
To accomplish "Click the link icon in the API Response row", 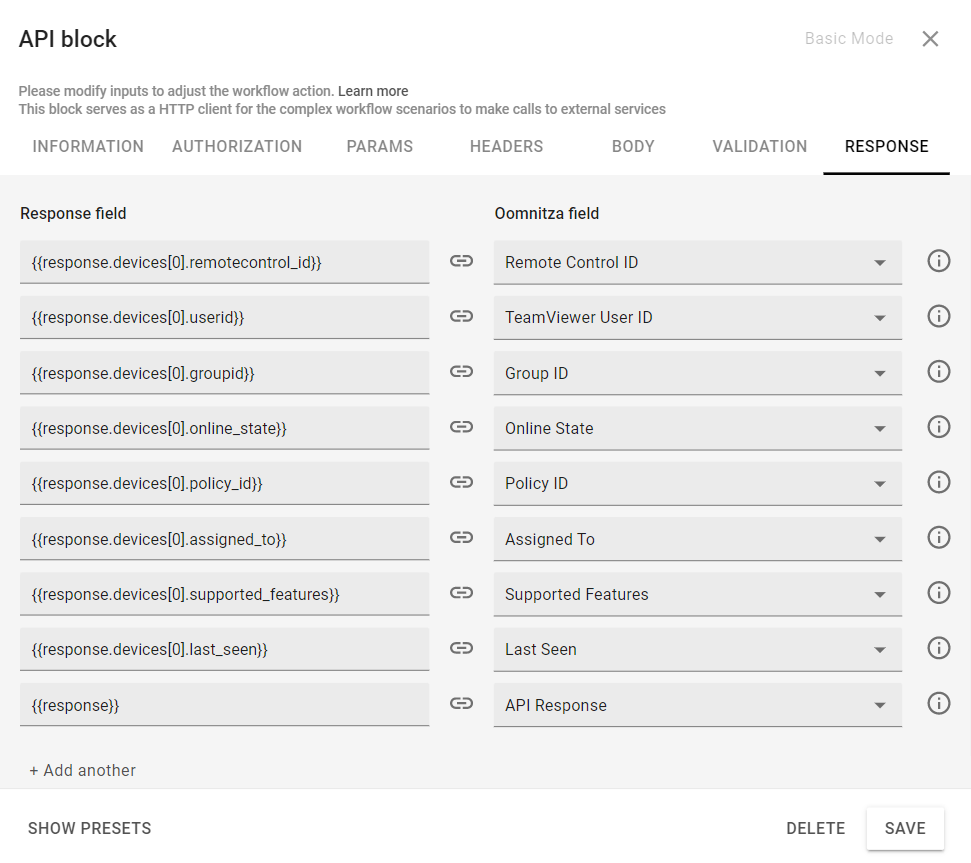I will [461, 704].
